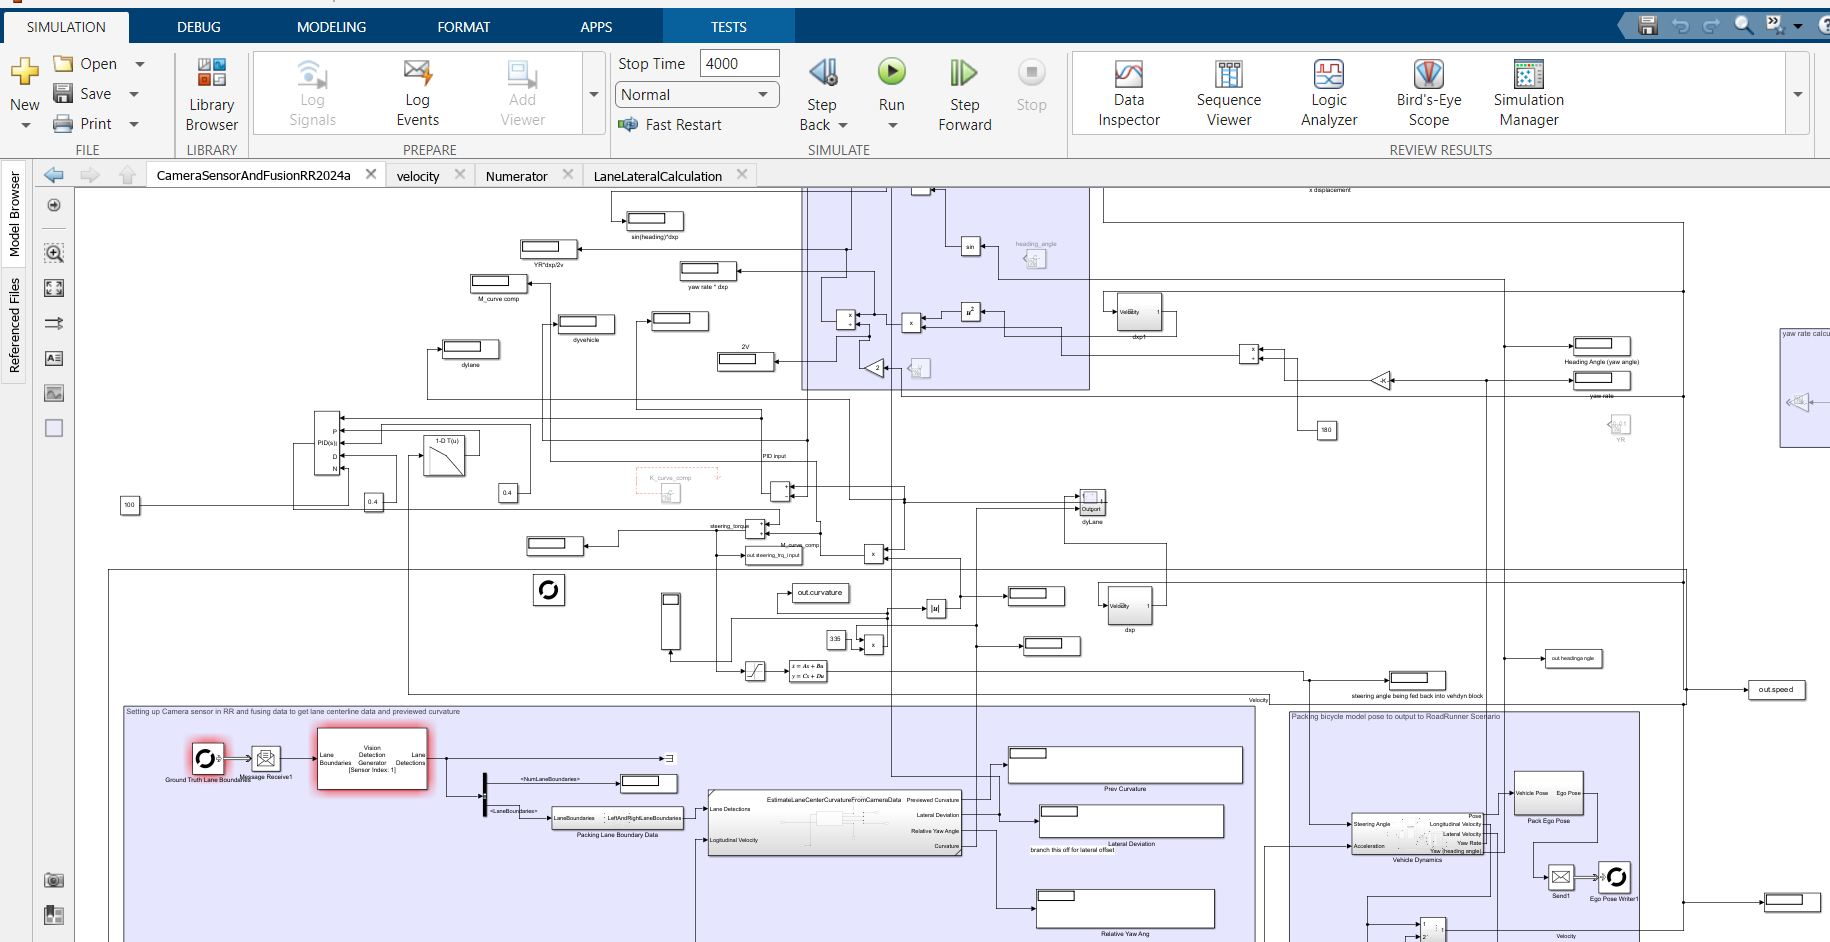Switch to the TESTS ribbon tab

coord(729,27)
